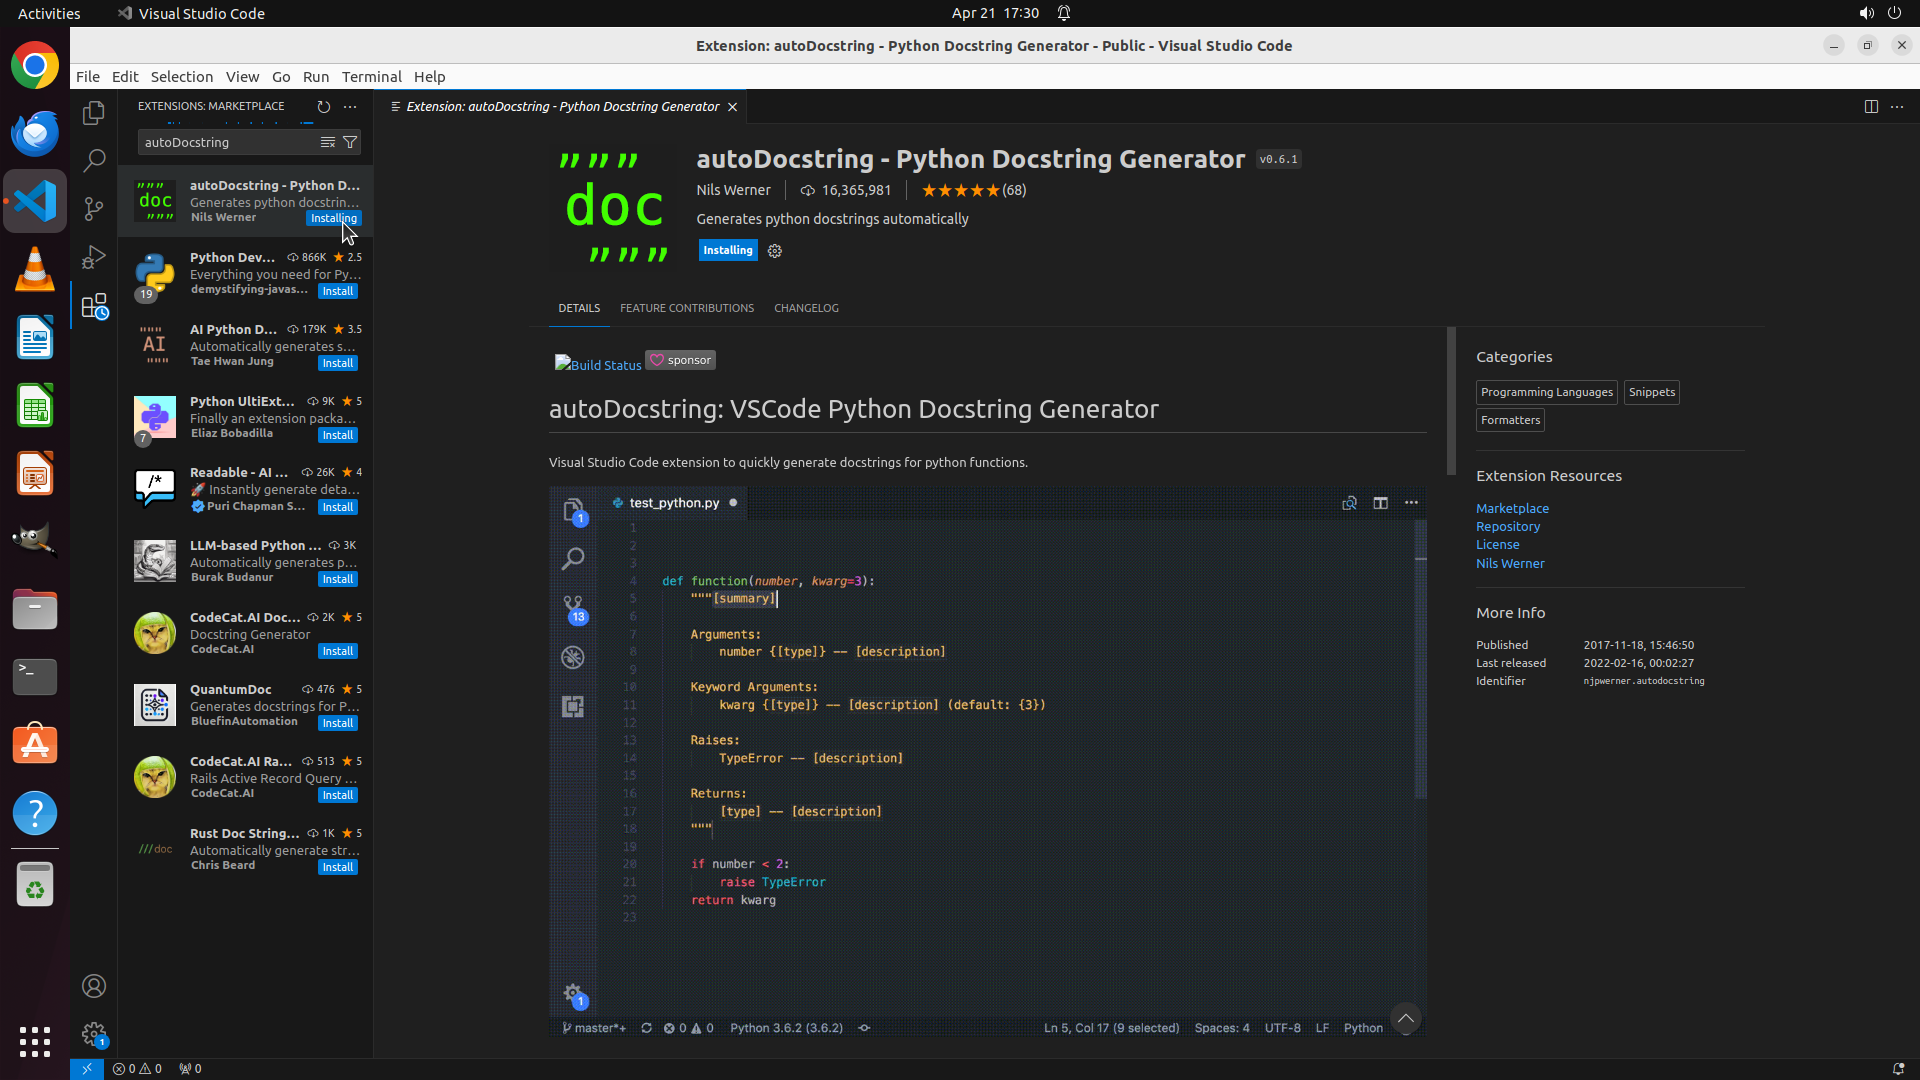
Task: Split the editor to the right
Action: 1871,106
